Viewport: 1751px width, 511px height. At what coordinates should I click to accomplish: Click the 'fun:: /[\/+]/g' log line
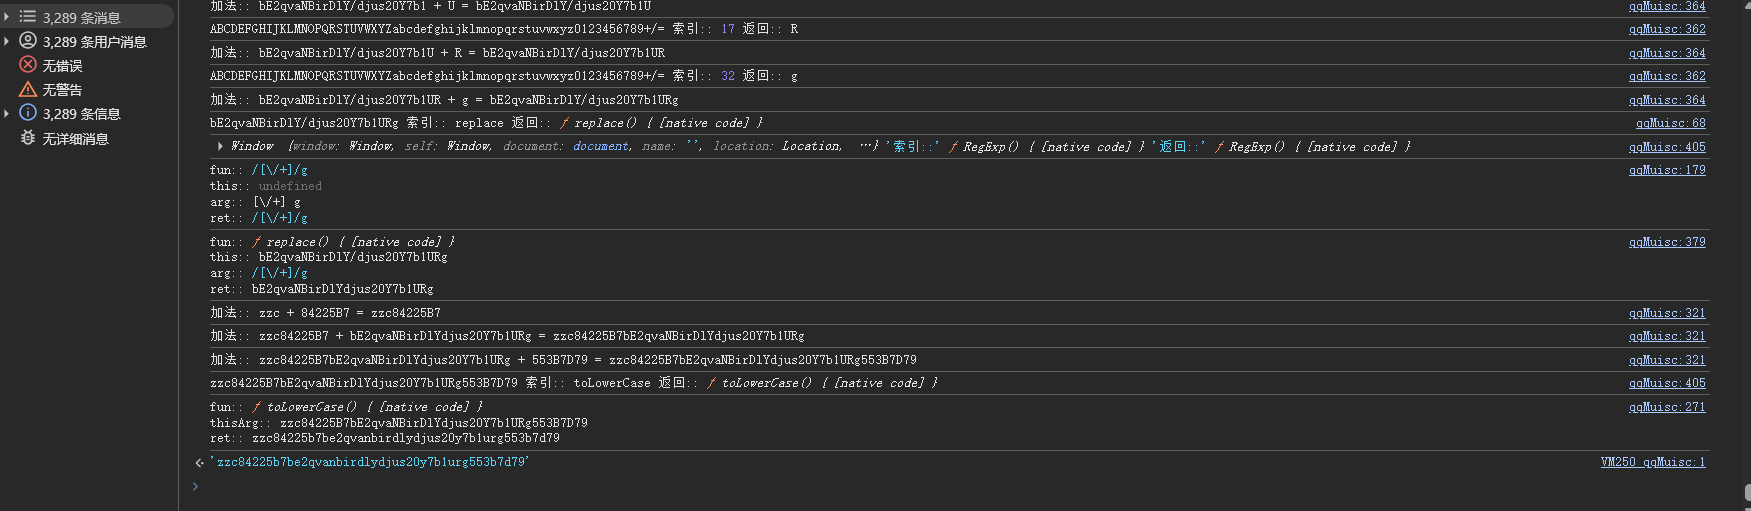click(x=259, y=170)
